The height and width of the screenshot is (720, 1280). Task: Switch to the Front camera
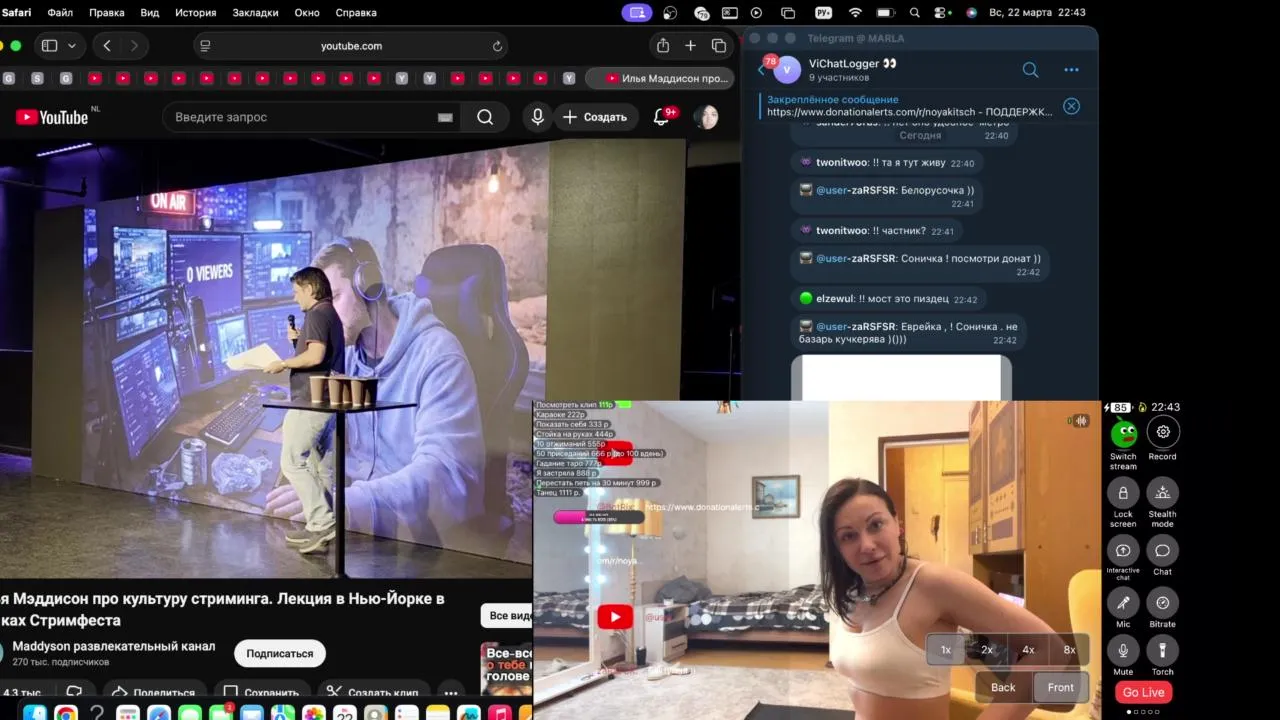[1061, 687]
